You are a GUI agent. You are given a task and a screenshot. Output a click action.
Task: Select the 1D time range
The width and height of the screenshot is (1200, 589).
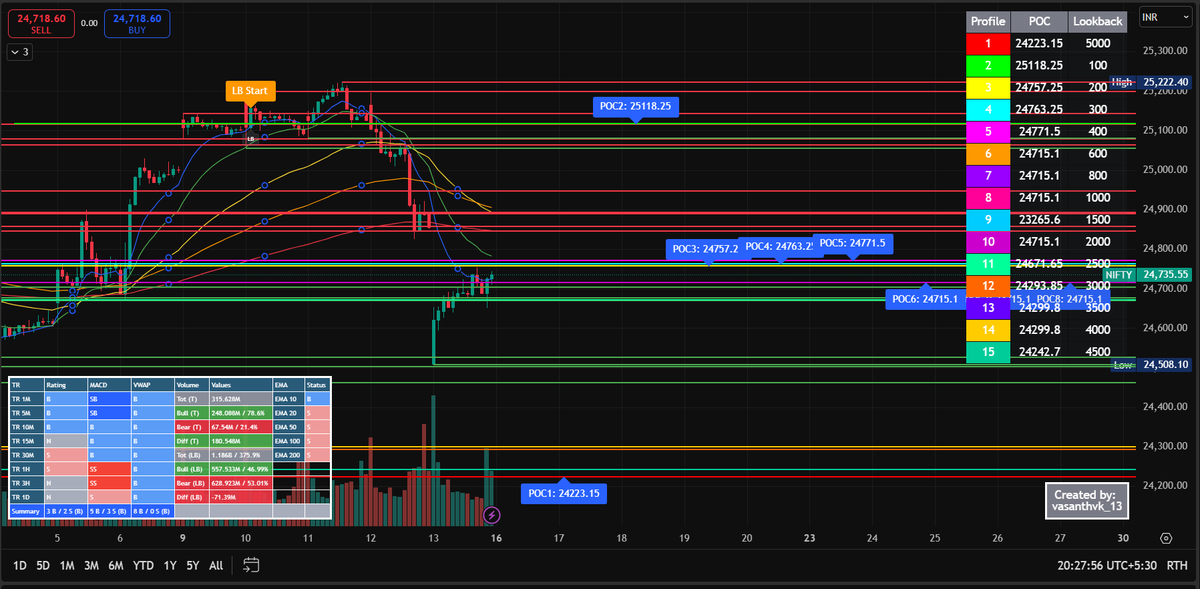pos(19,565)
